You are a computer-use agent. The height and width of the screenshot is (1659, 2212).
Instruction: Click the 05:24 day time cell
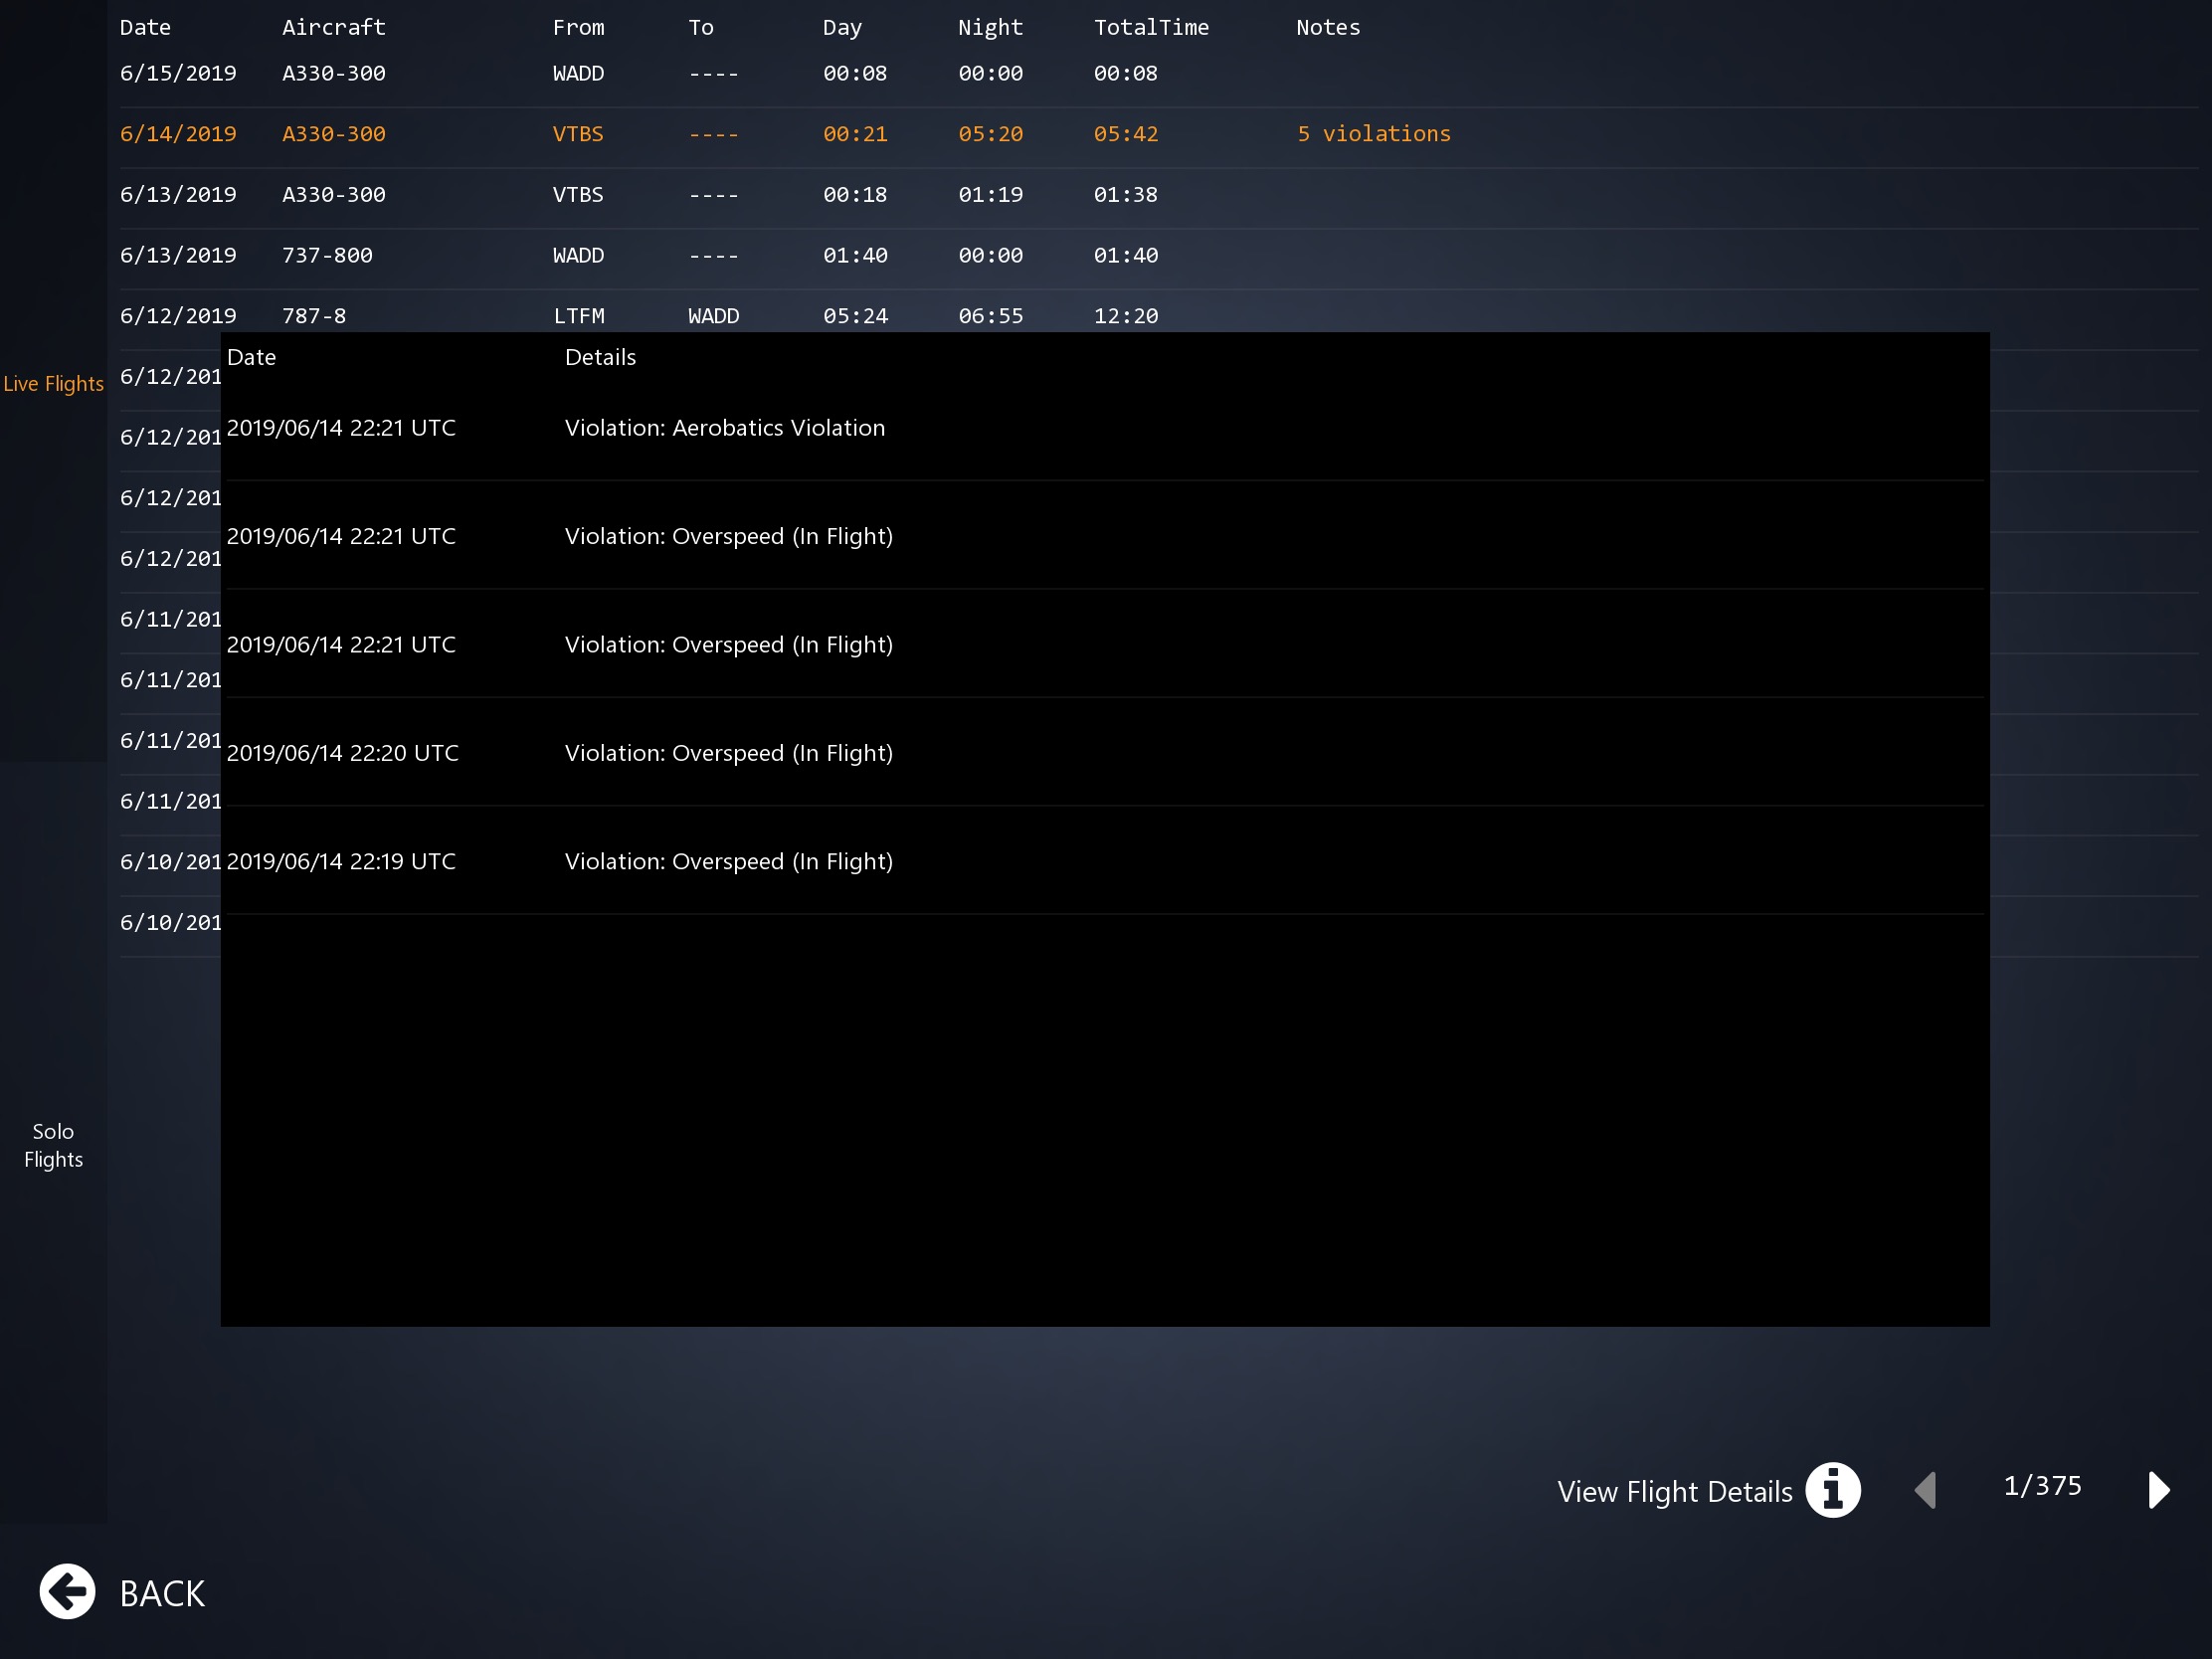[855, 316]
